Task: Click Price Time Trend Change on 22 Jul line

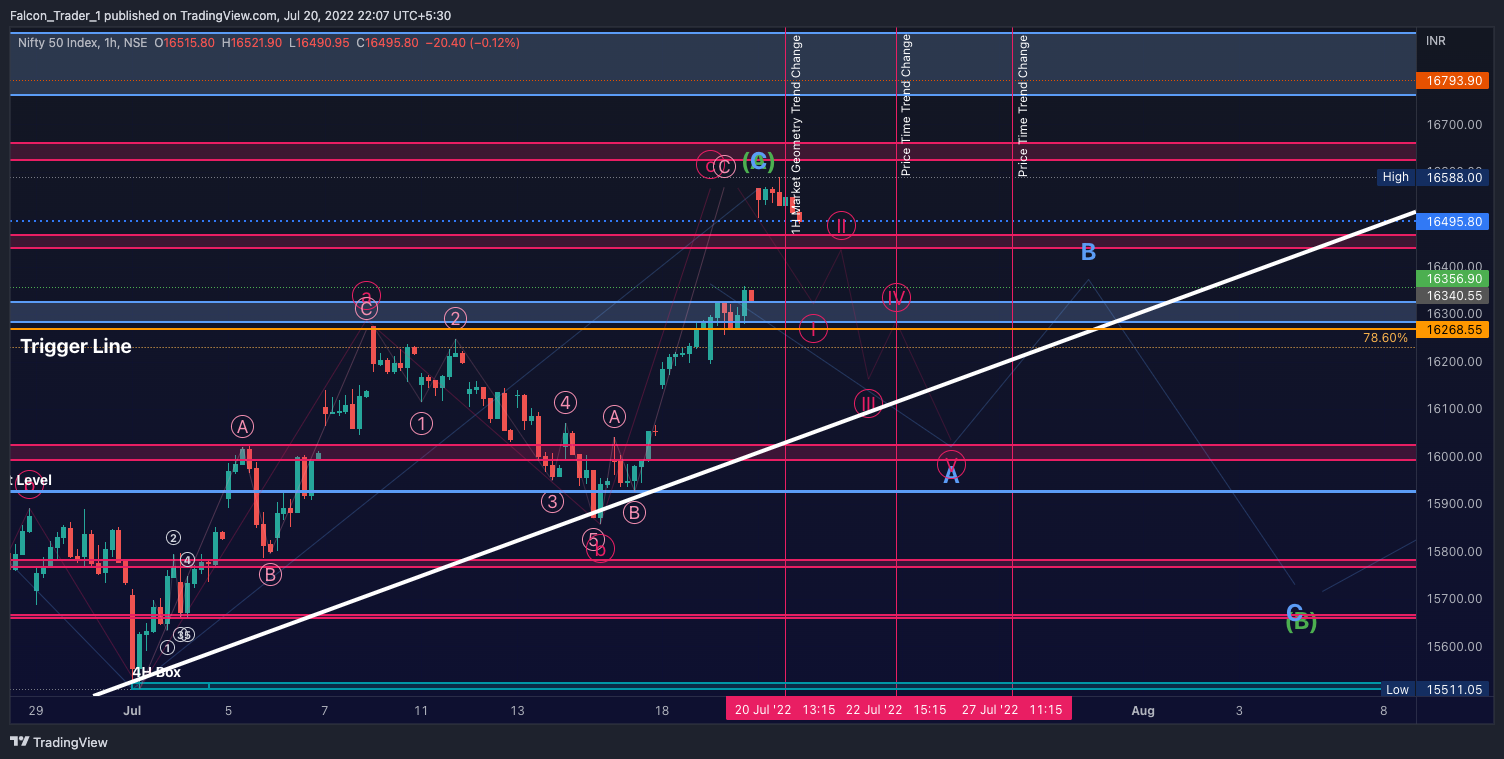Action: (x=906, y=105)
